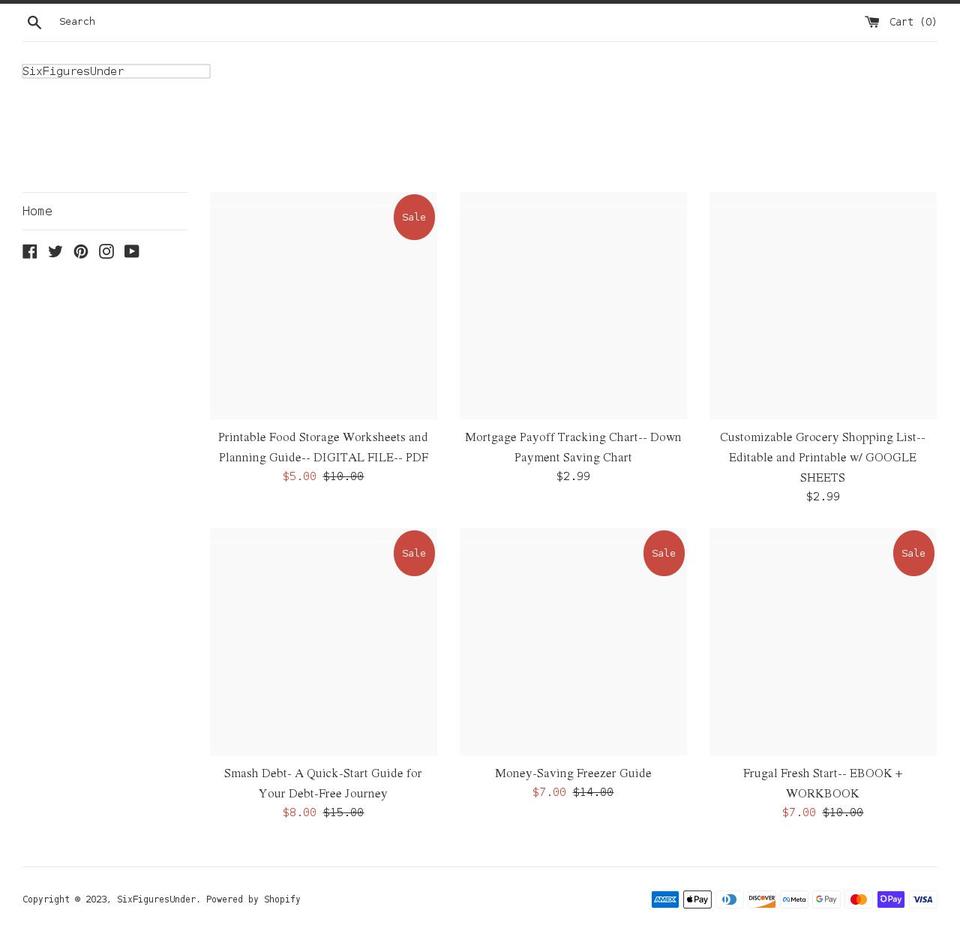The width and height of the screenshot is (960, 931).
Task: Open the Facebook social icon
Action: [30, 251]
